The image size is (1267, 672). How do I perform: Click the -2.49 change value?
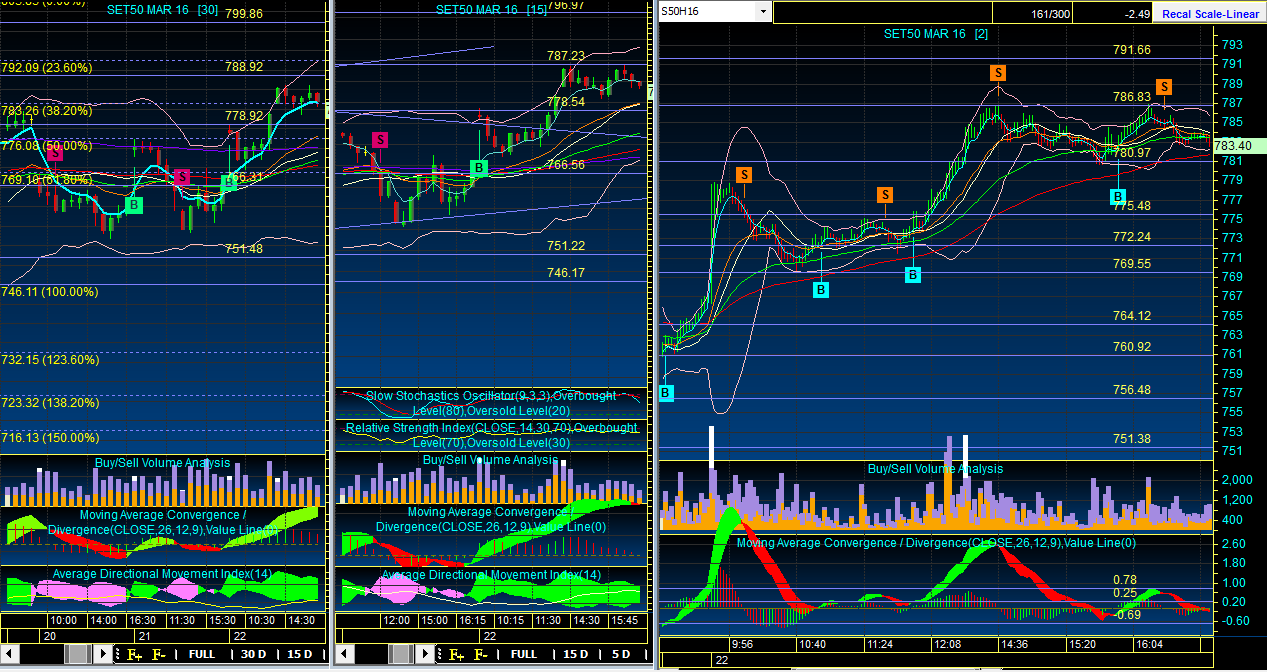[x=1136, y=14]
